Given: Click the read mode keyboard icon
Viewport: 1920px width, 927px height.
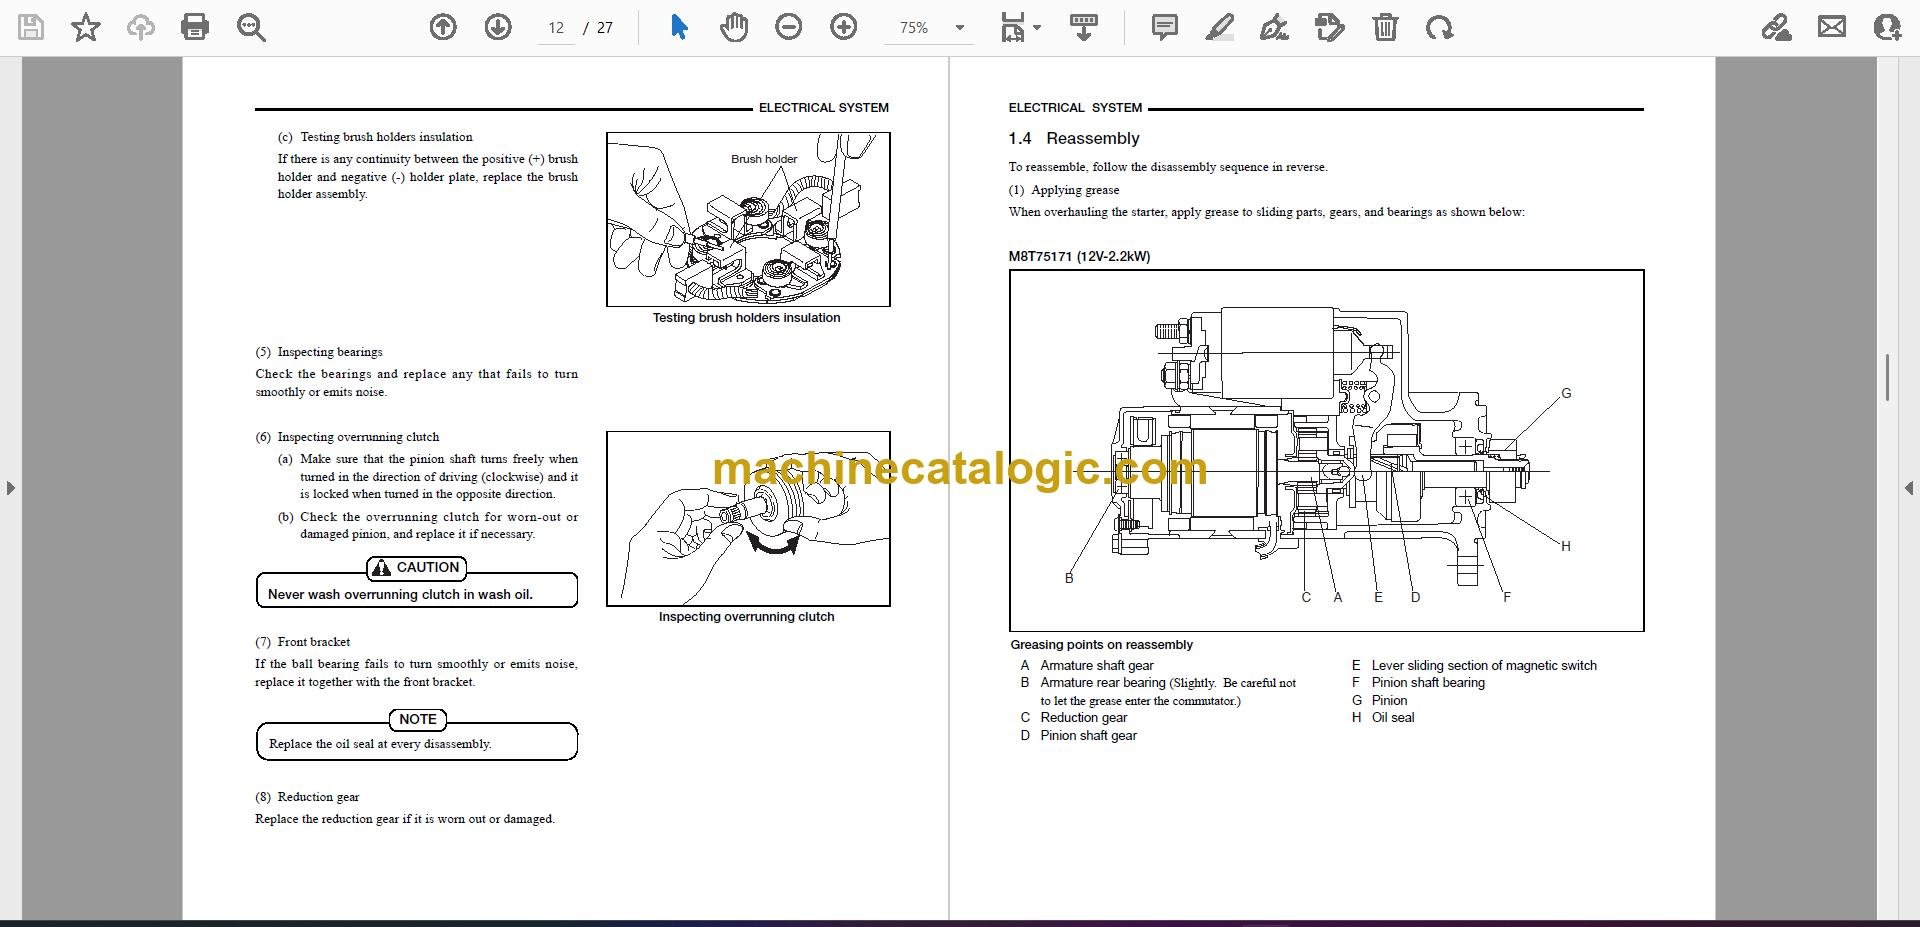Looking at the screenshot, I should (1084, 27).
